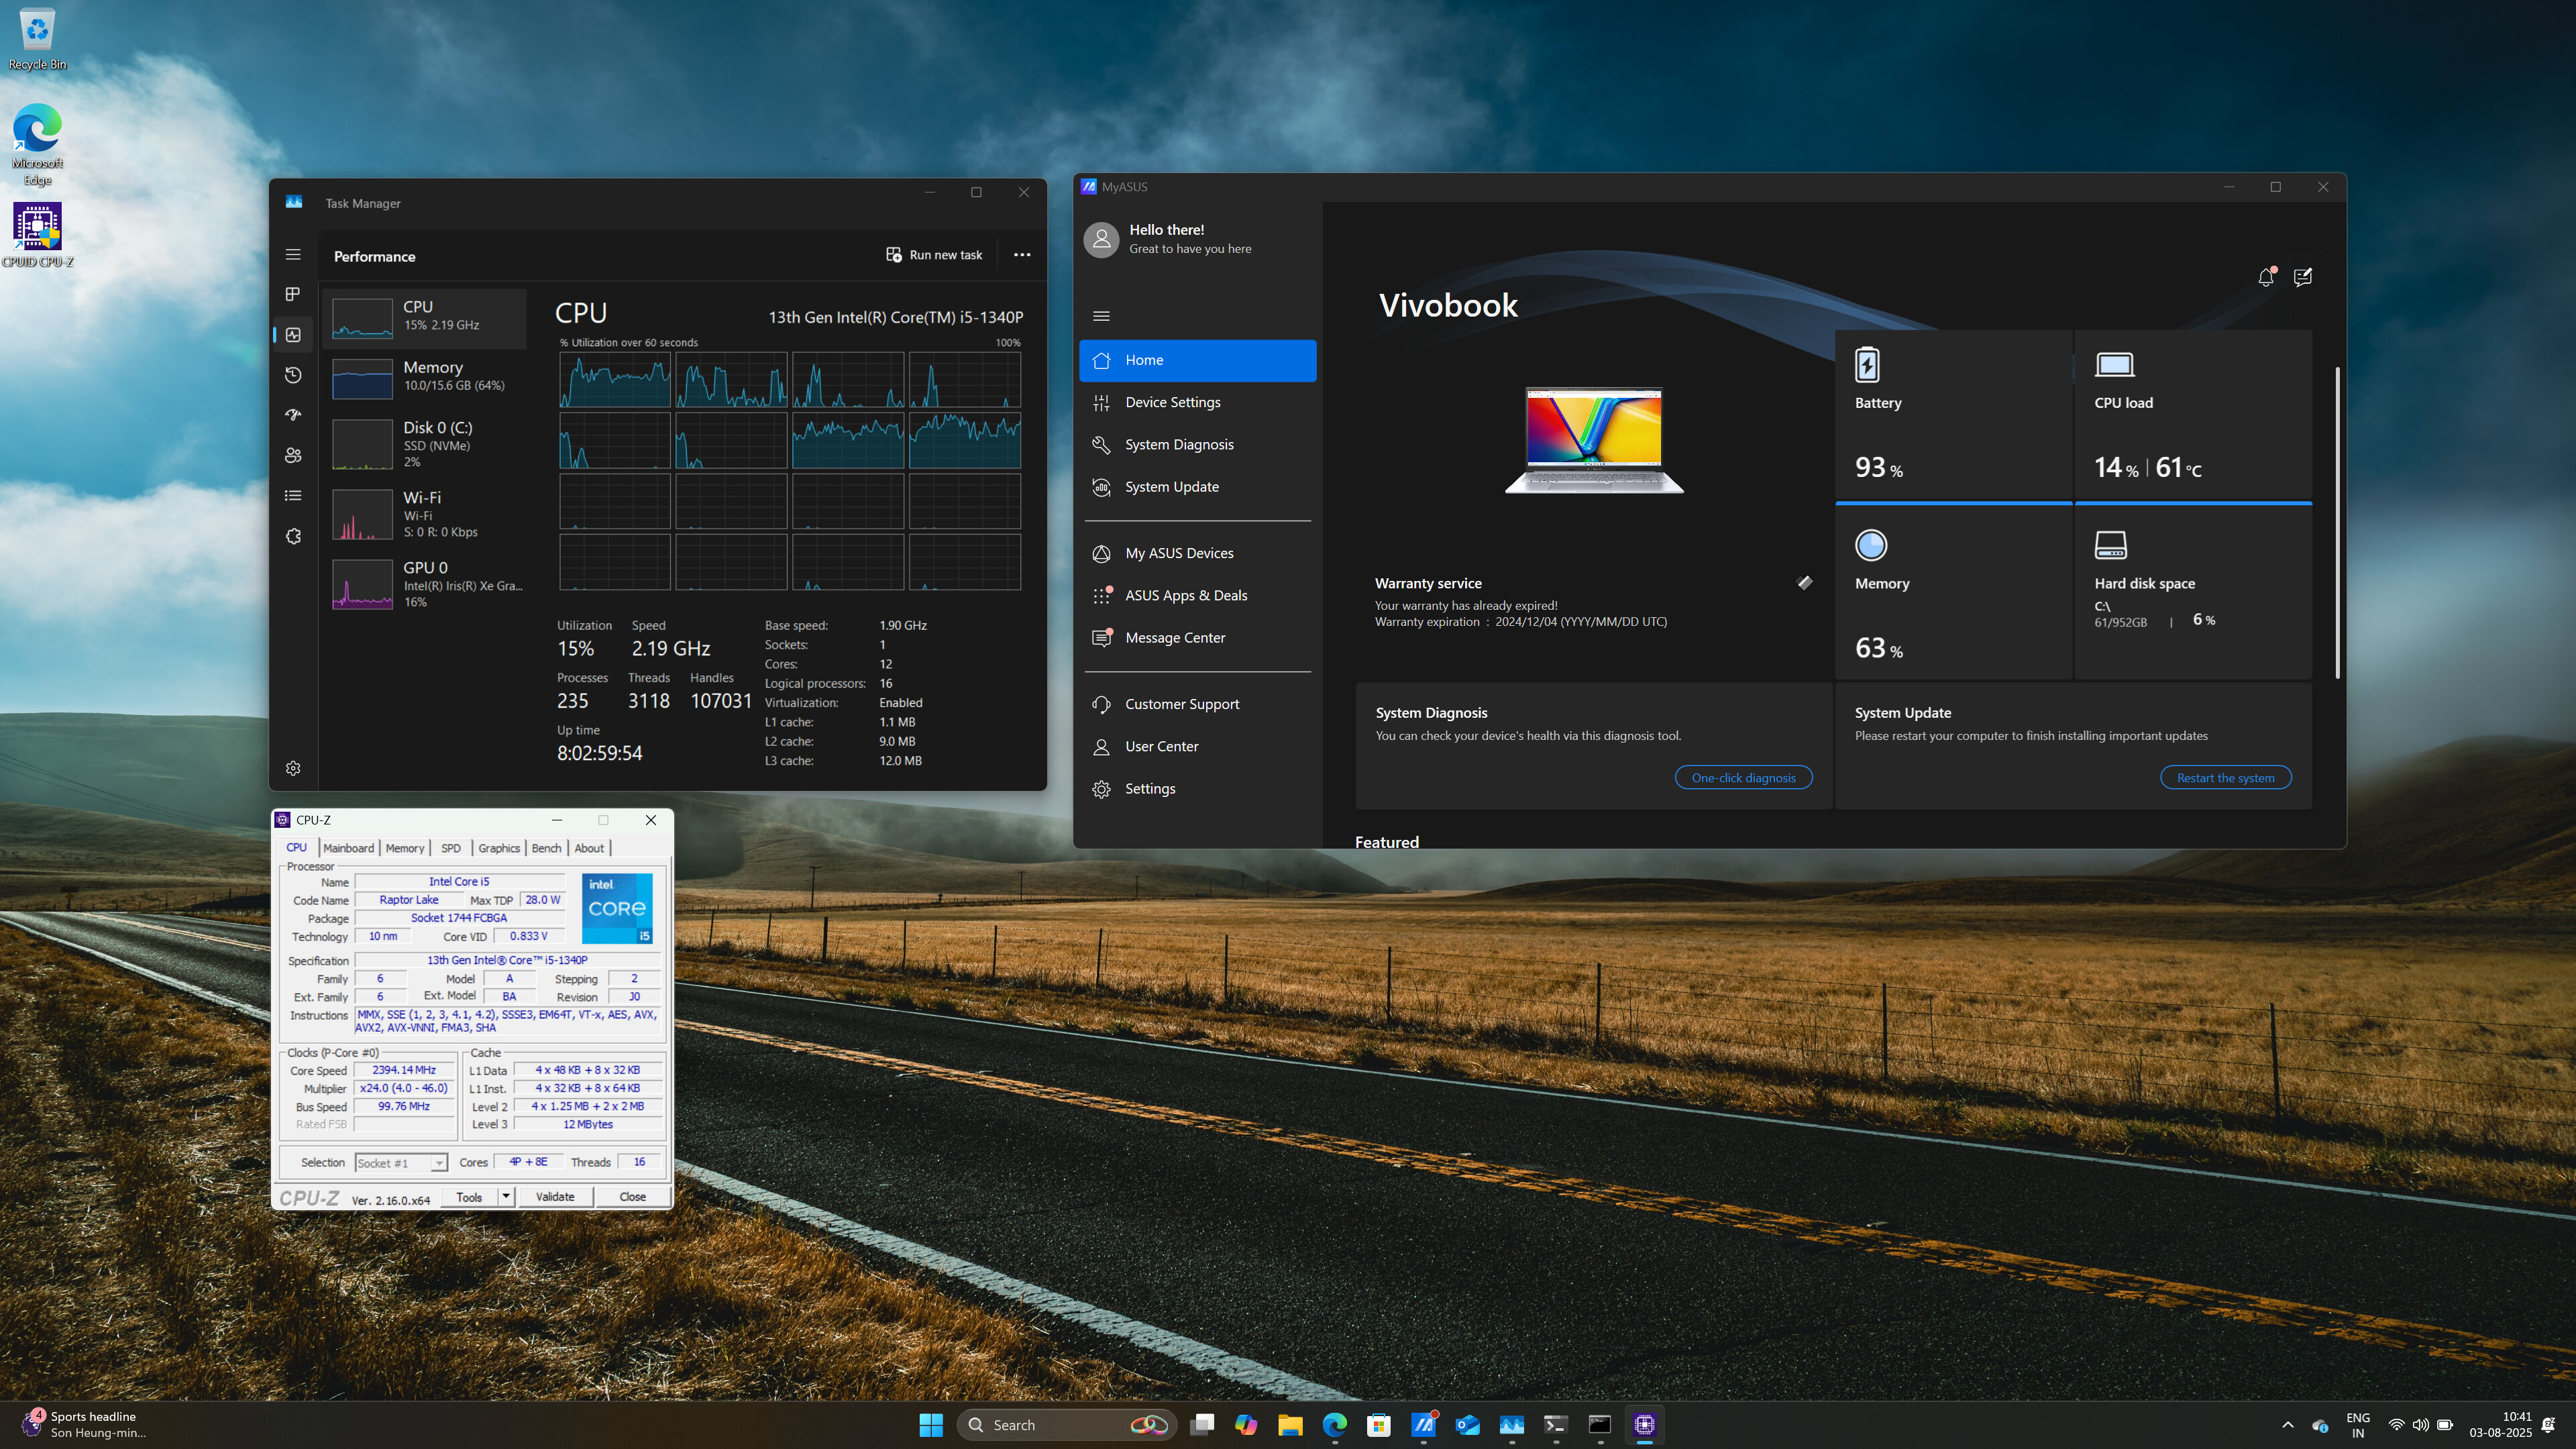Open Details list icon in Task Manager
This screenshot has width=2576, height=1449.
point(293,495)
